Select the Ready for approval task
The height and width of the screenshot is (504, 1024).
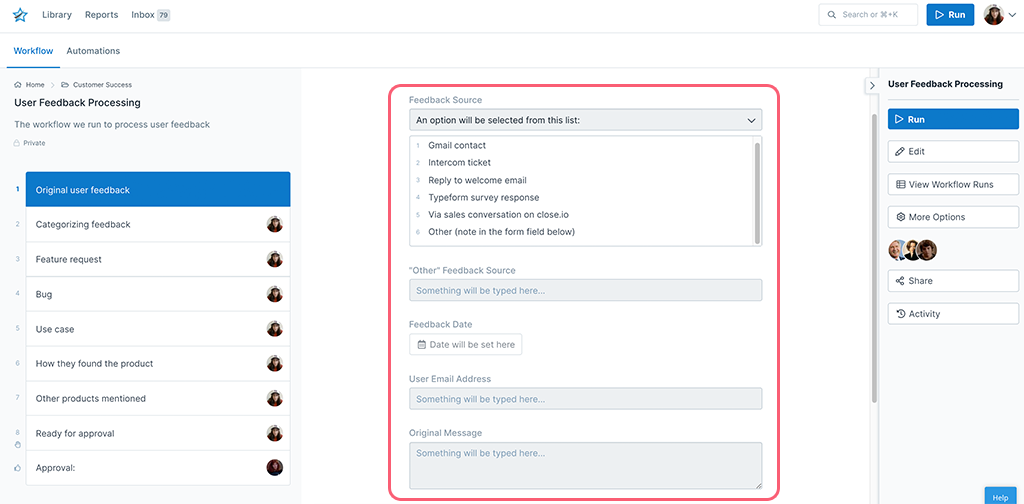click(x=158, y=433)
